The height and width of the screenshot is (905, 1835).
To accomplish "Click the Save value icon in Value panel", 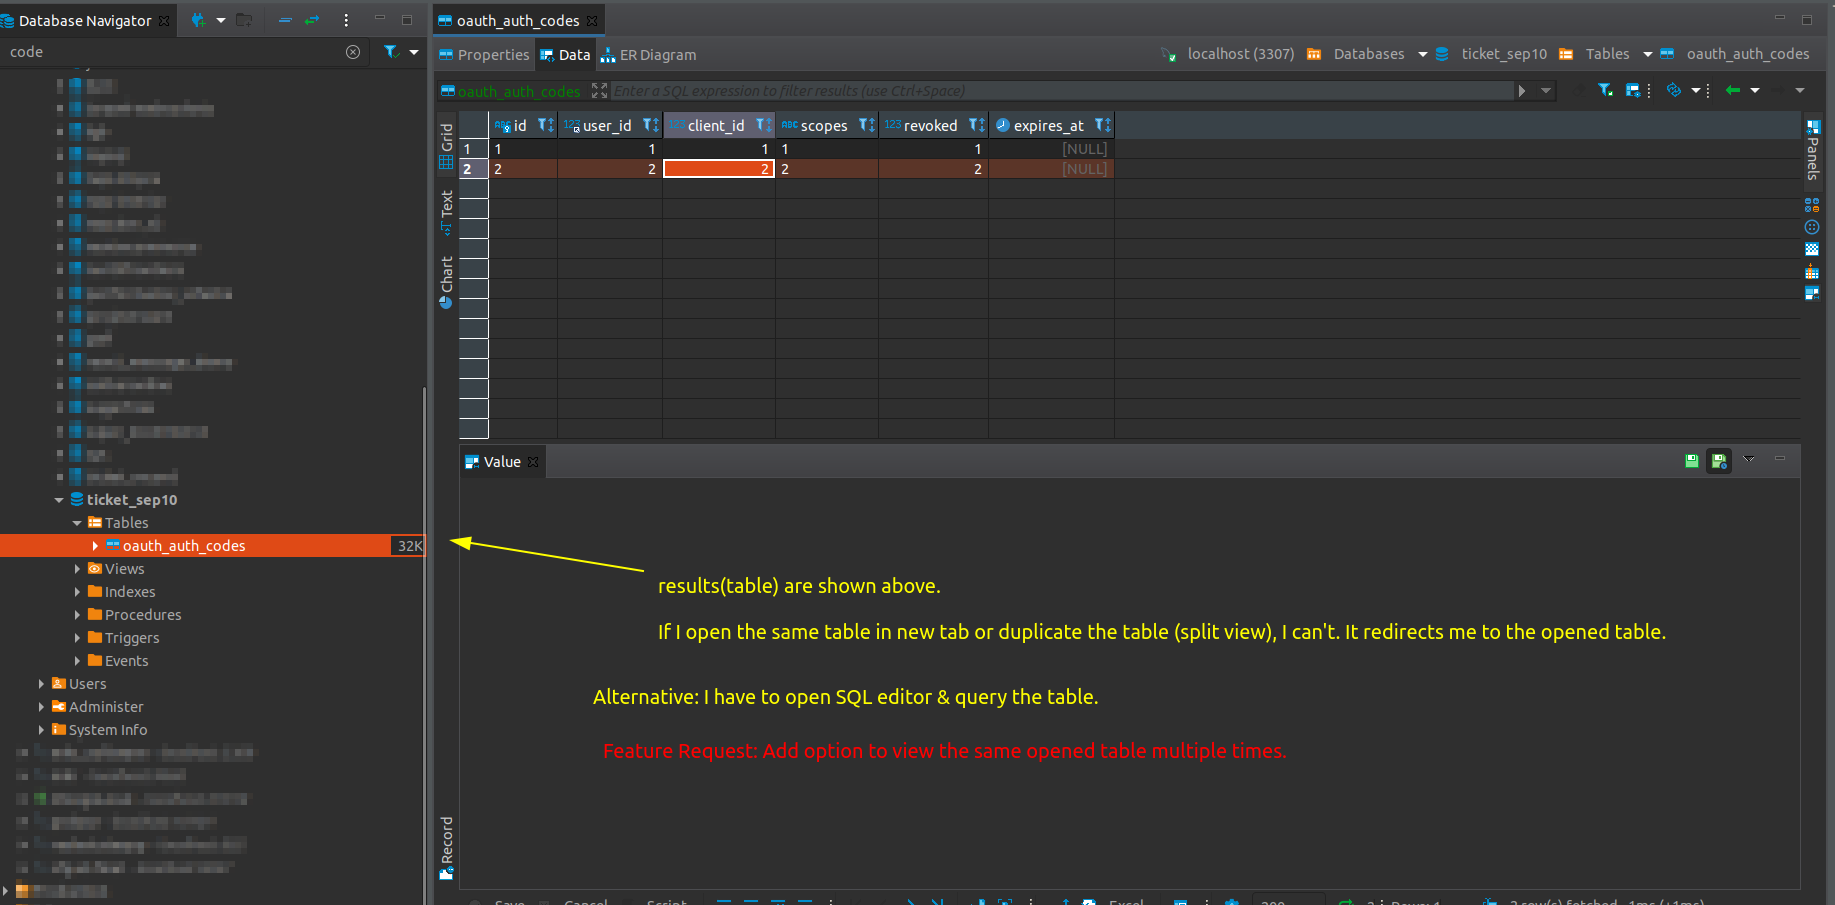I will 1692,461.
